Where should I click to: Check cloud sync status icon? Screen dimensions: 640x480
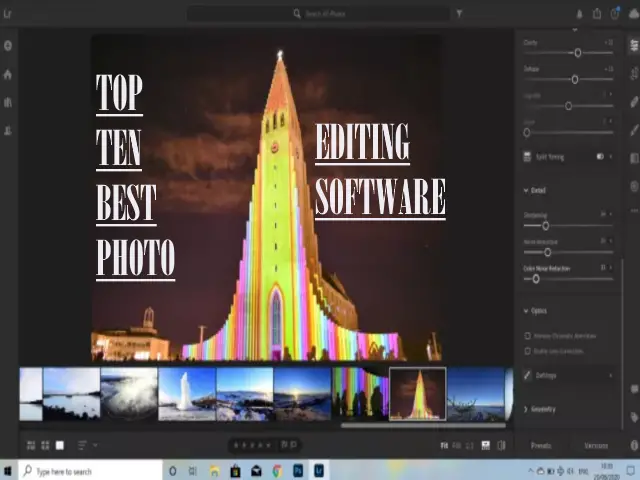click(633, 14)
